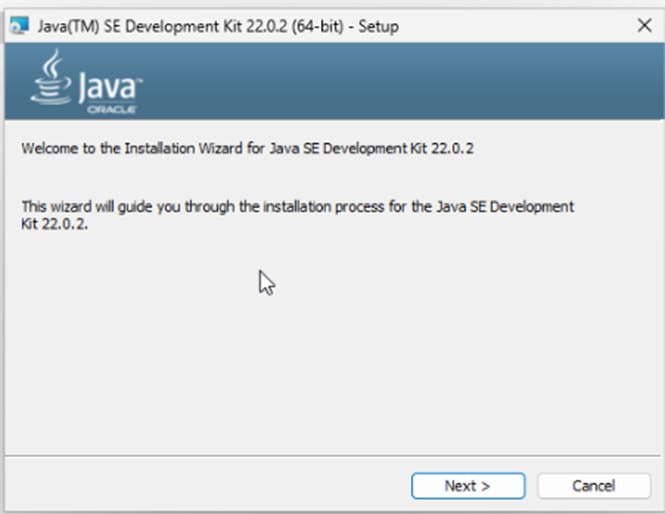Click the empty footer area left of Next
This screenshot has height=514, width=665.
pyautogui.click(x=200, y=486)
